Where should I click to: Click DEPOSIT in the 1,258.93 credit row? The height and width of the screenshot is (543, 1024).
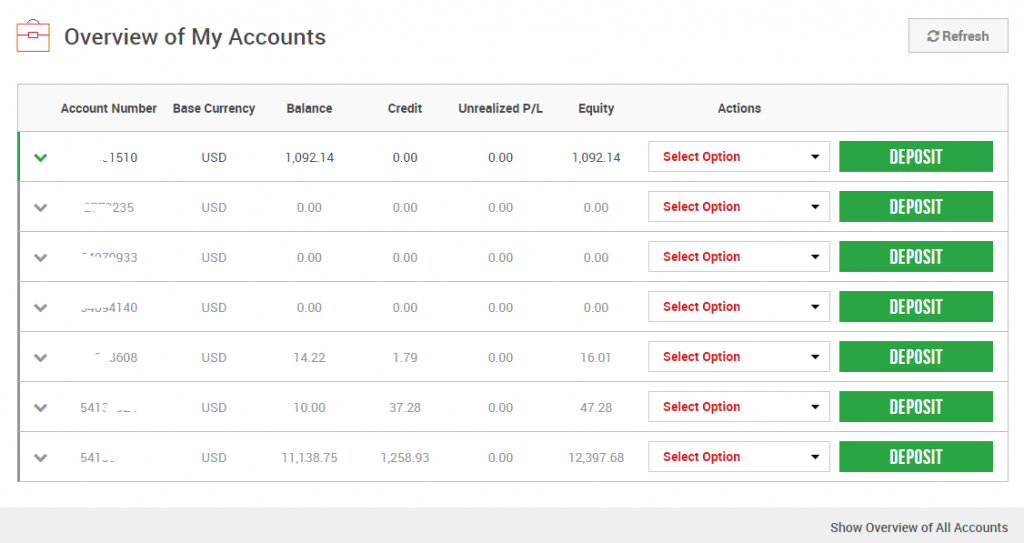coord(916,457)
